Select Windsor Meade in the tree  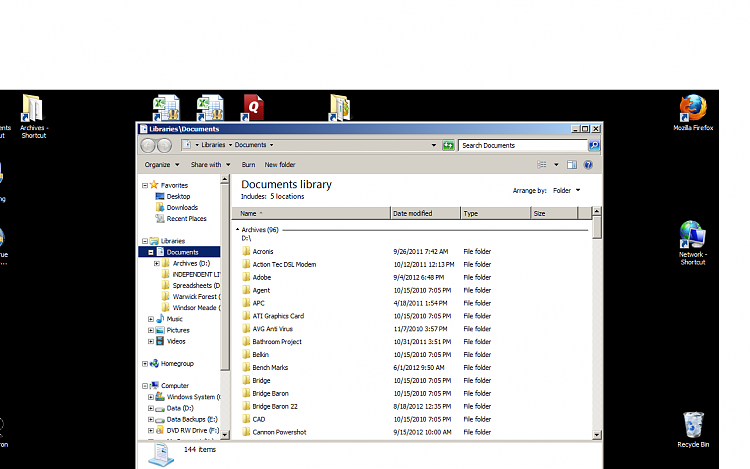tap(196, 307)
